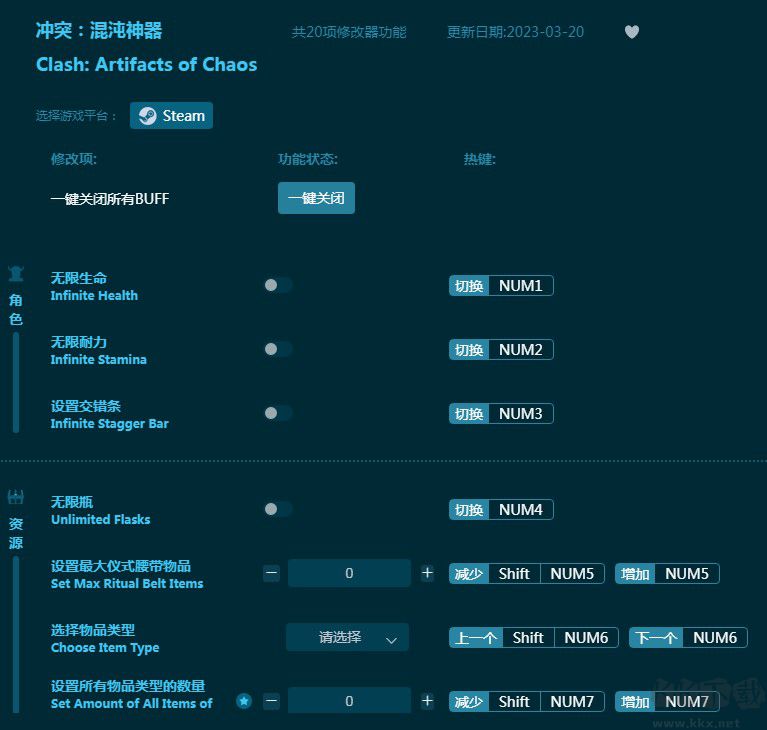
Task: Click the resources (资源) section icon
Action: click(x=16, y=497)
